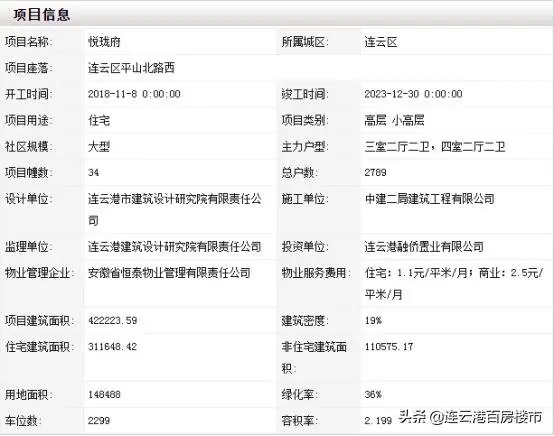Click the 监理单位 label

click(28, 247)
